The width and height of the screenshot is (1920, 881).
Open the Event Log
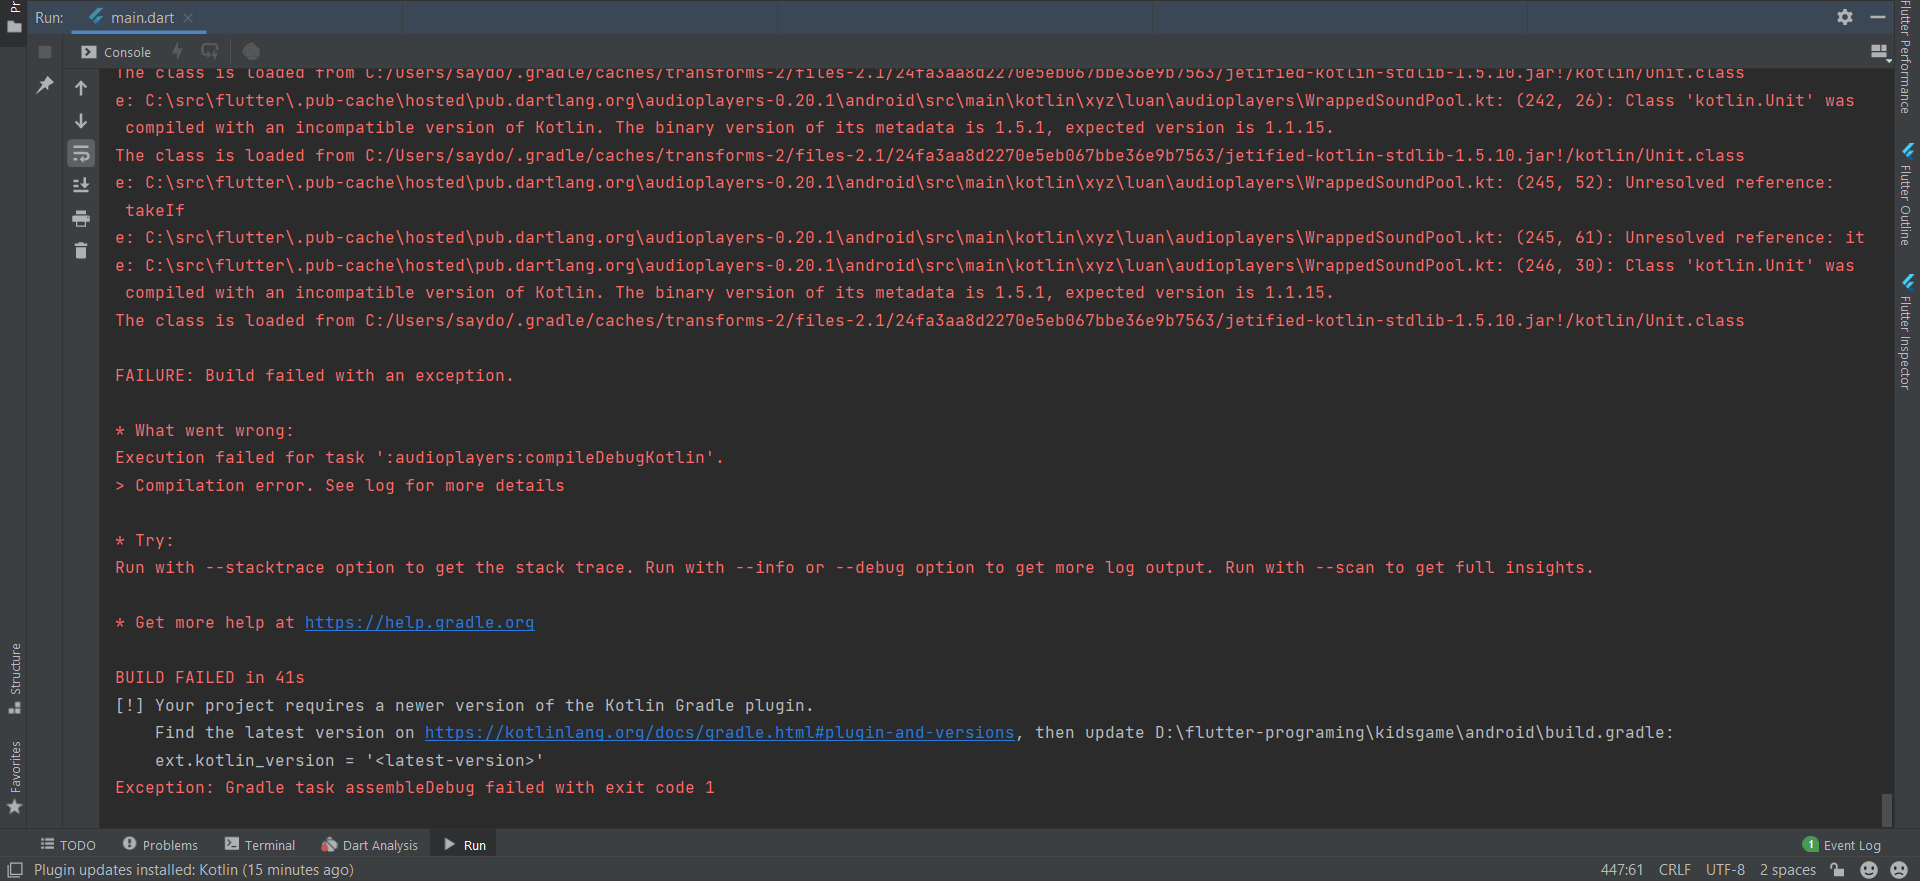tap(1841, 845)
